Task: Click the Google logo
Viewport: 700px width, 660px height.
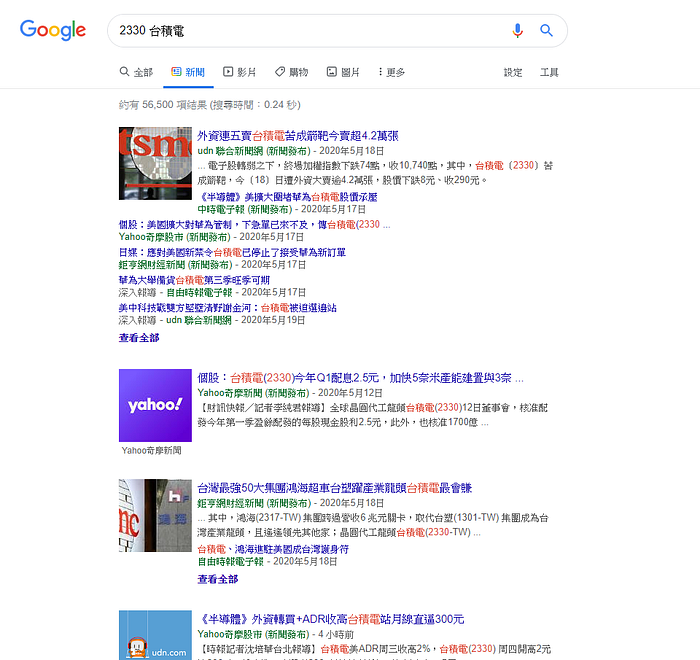Action: tap(53, 30)
